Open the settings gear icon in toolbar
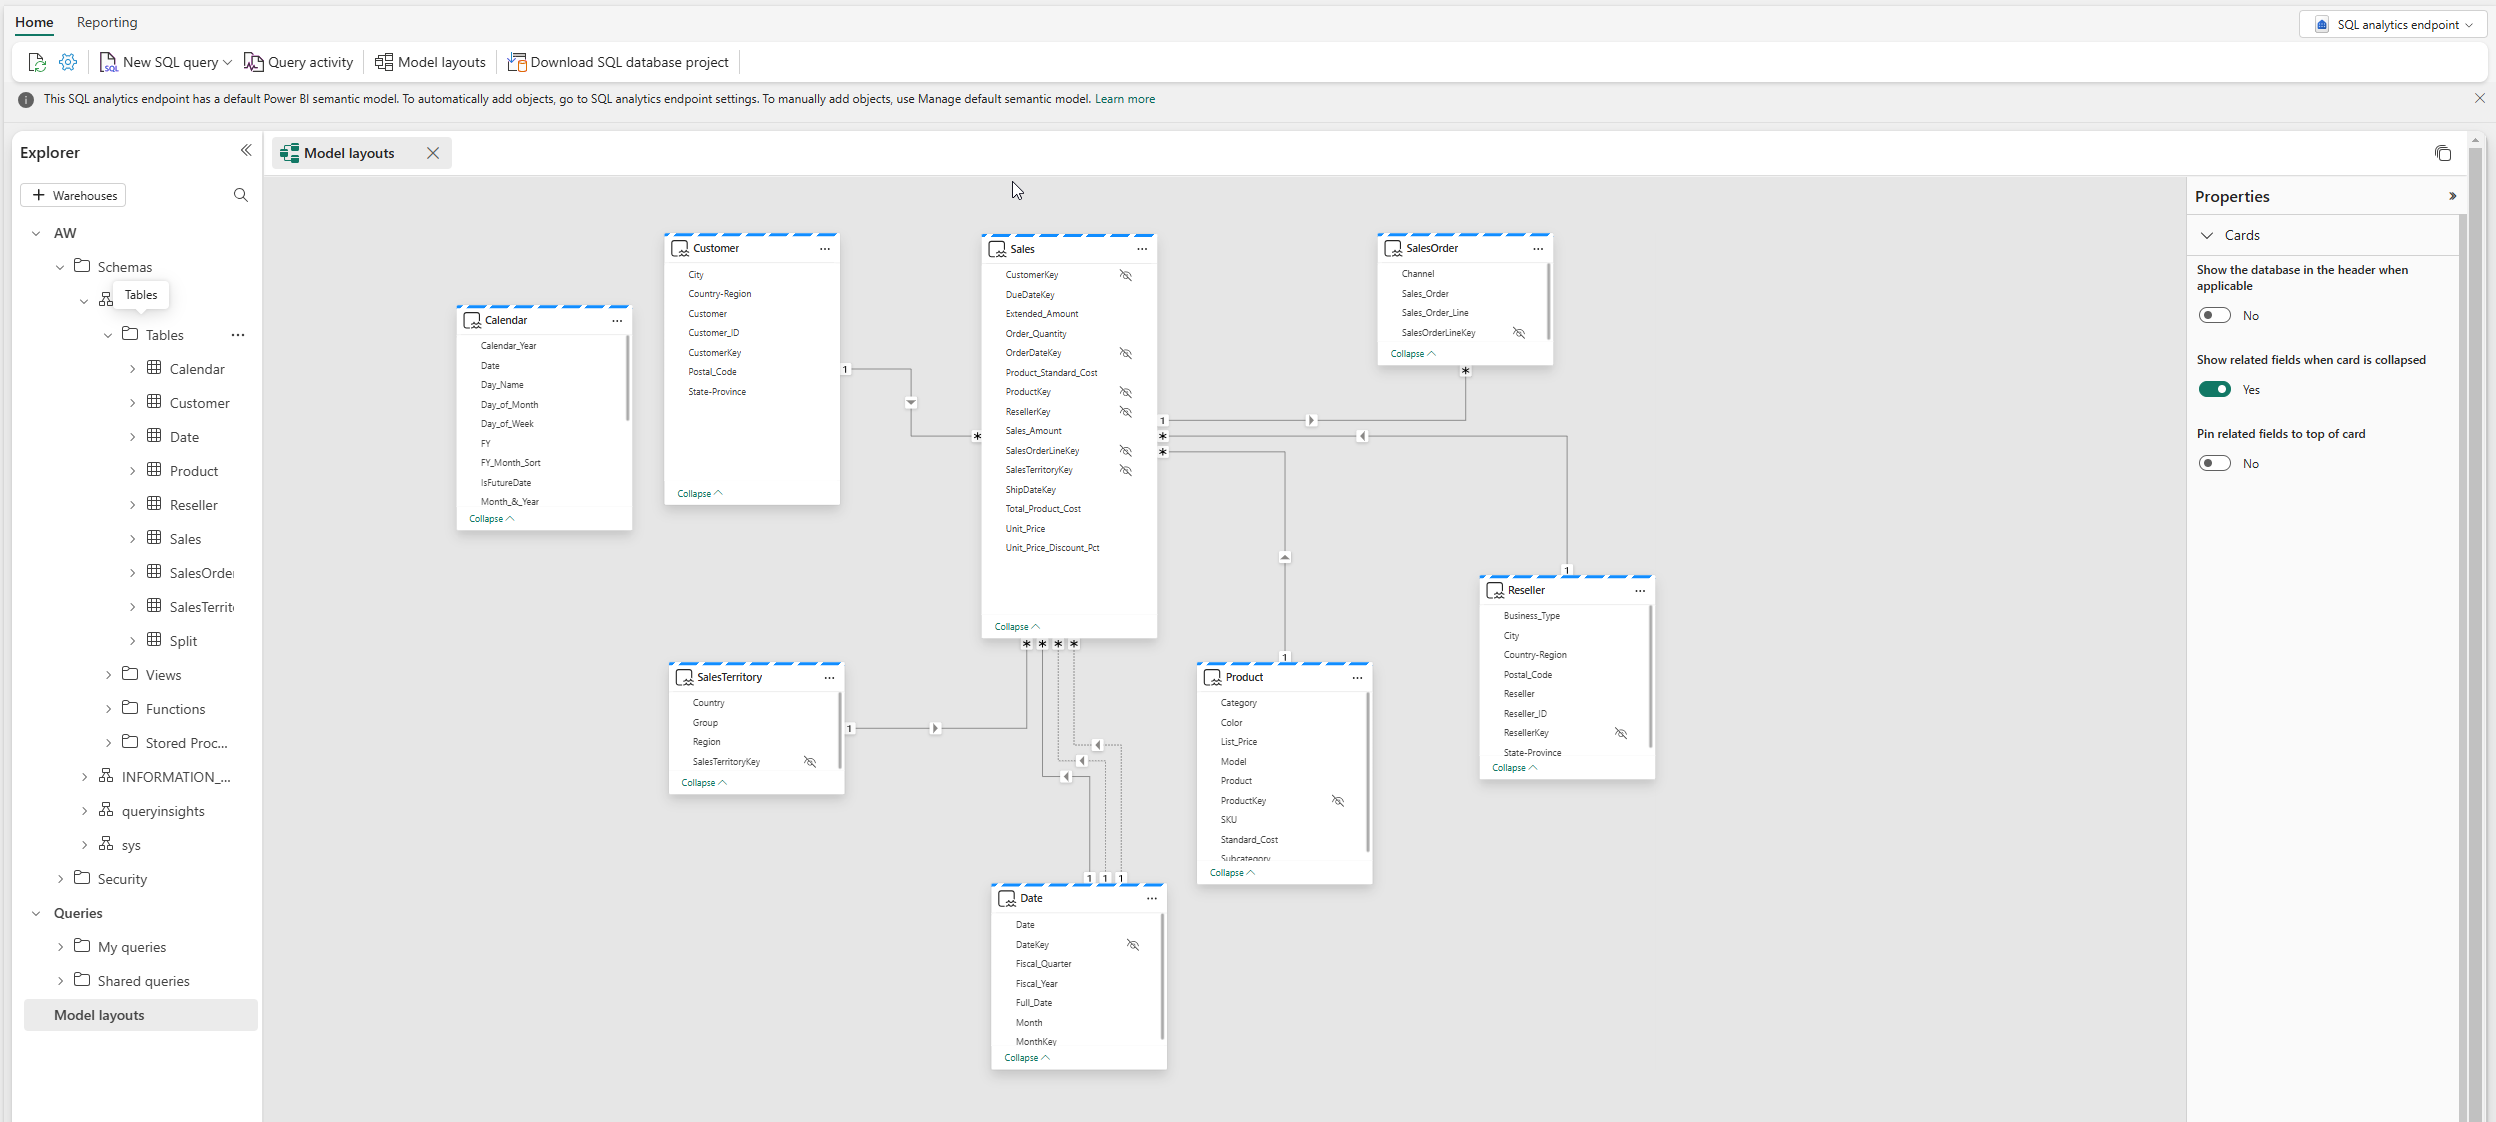The image size is (2496, 1122). tap(68, 62)
